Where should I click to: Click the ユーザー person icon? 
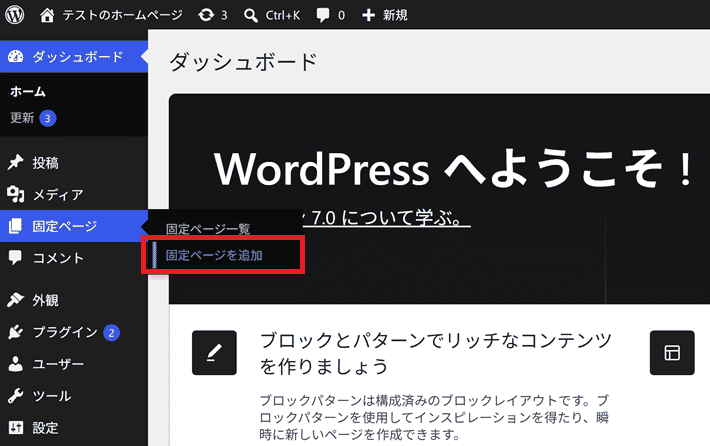click(15, 364)
